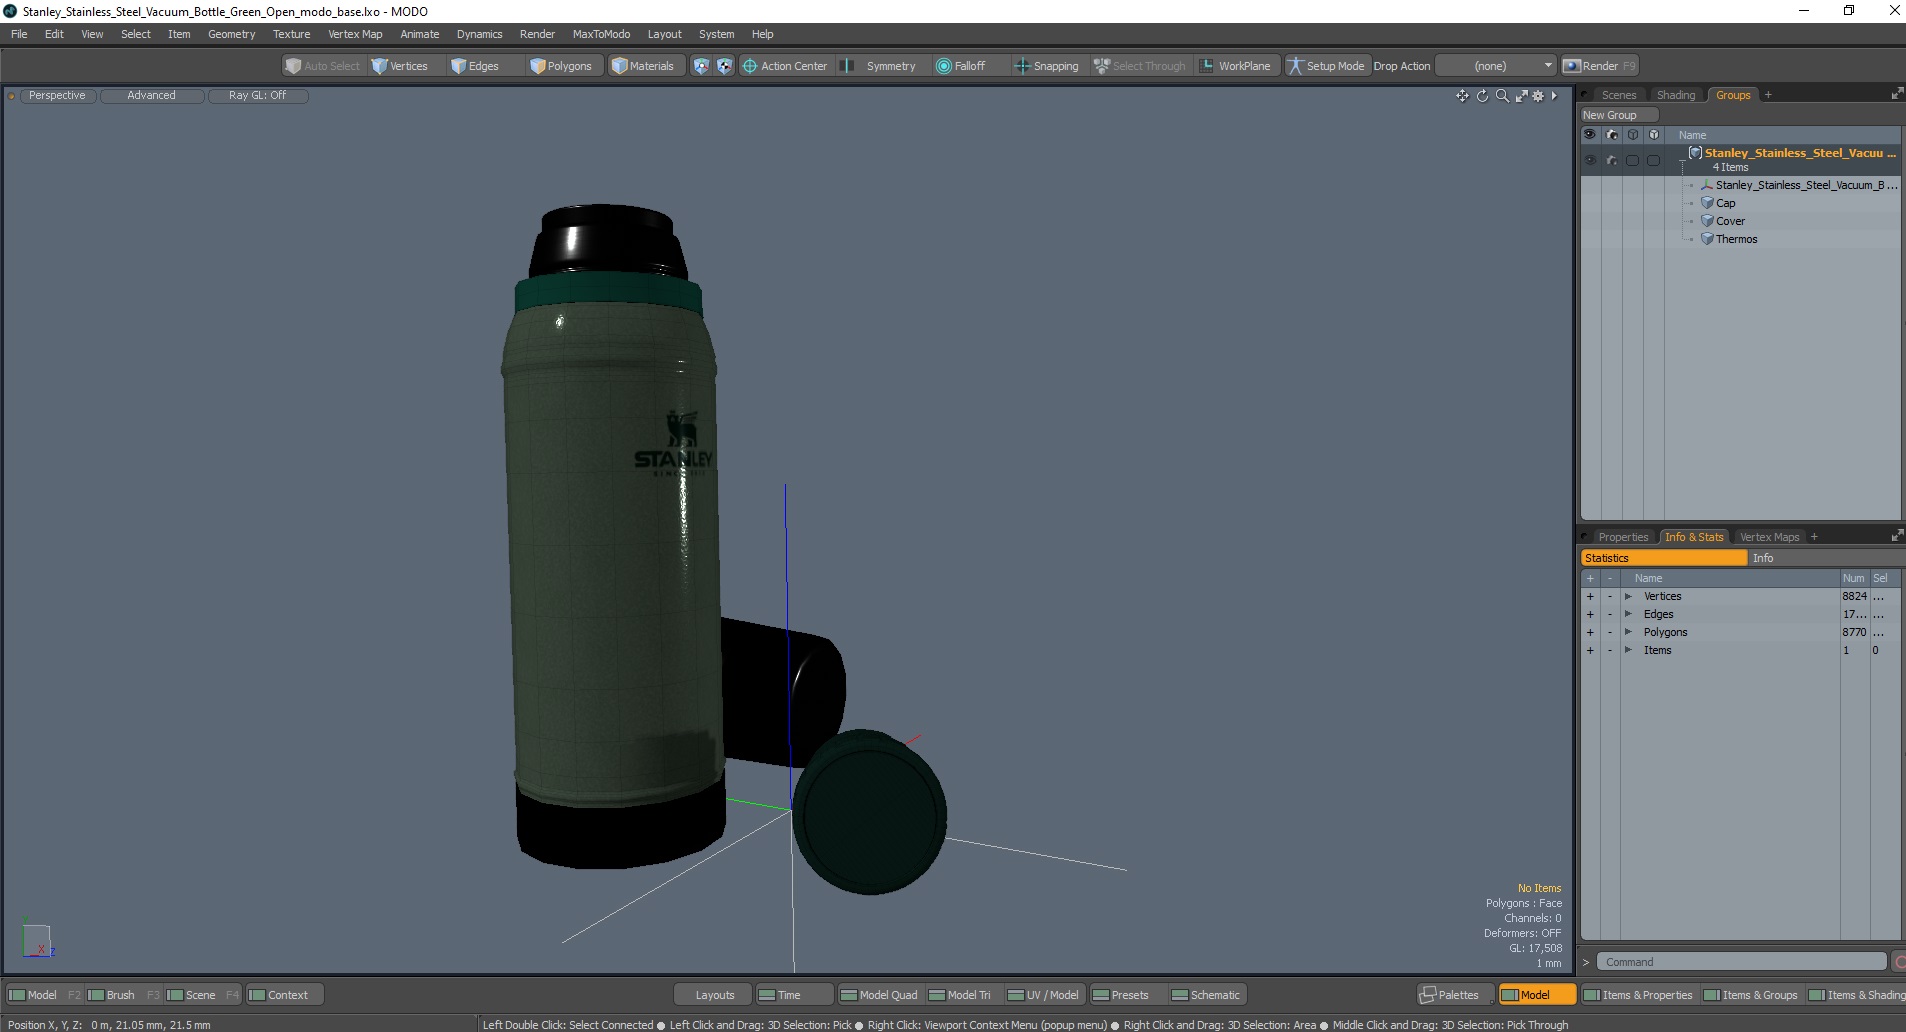Viewport: 1906px width, 1032px height.
Task: Expand the Polygons statistics row
Action: 1628,633
